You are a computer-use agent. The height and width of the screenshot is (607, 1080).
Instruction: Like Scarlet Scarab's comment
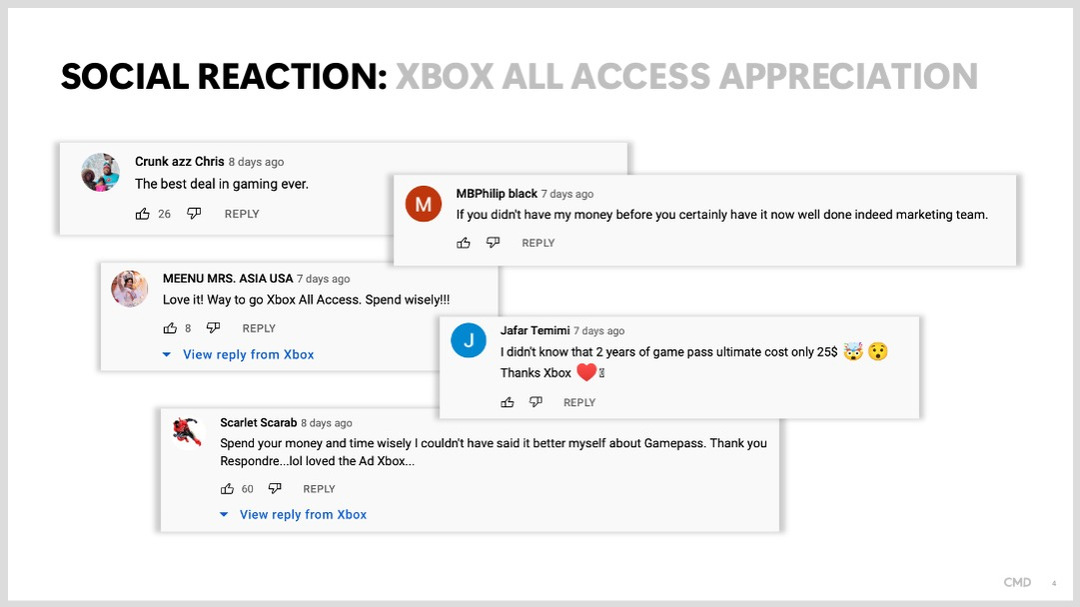coord(227,488)
